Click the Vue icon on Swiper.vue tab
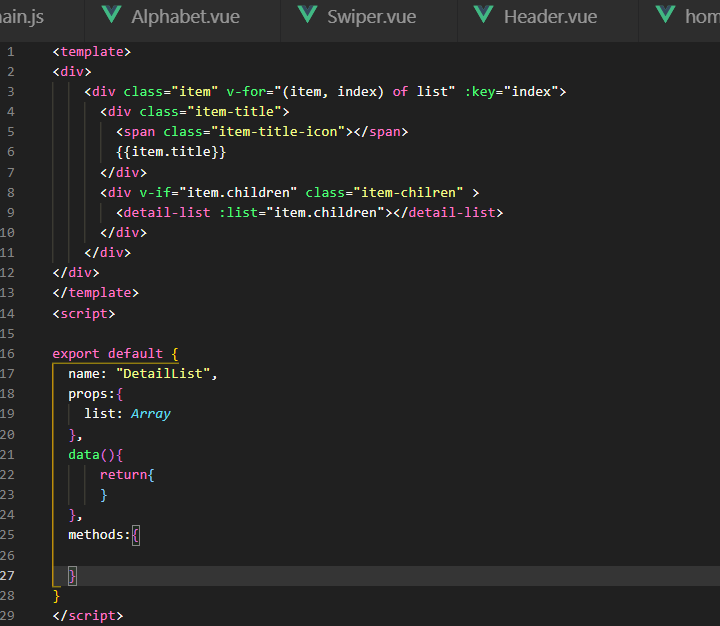The width and height of the screenshot is (720, 626). click(307, 15)
